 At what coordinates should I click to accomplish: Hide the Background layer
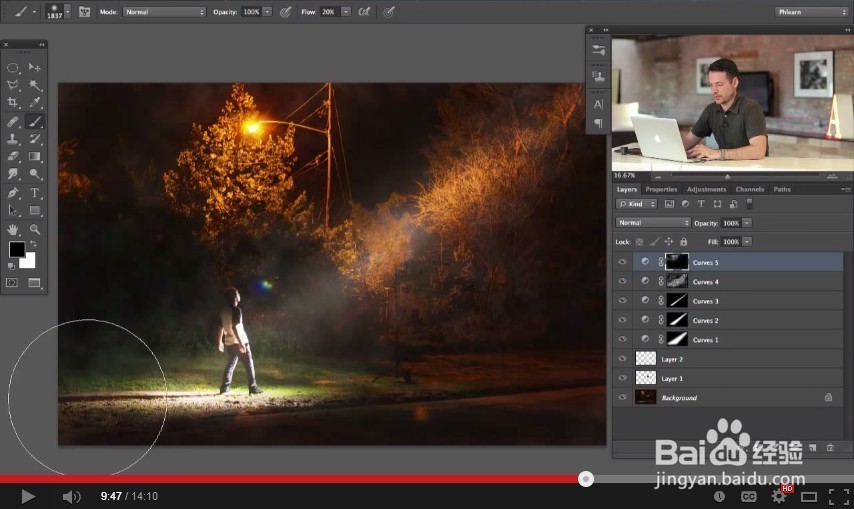coord(622,397)
